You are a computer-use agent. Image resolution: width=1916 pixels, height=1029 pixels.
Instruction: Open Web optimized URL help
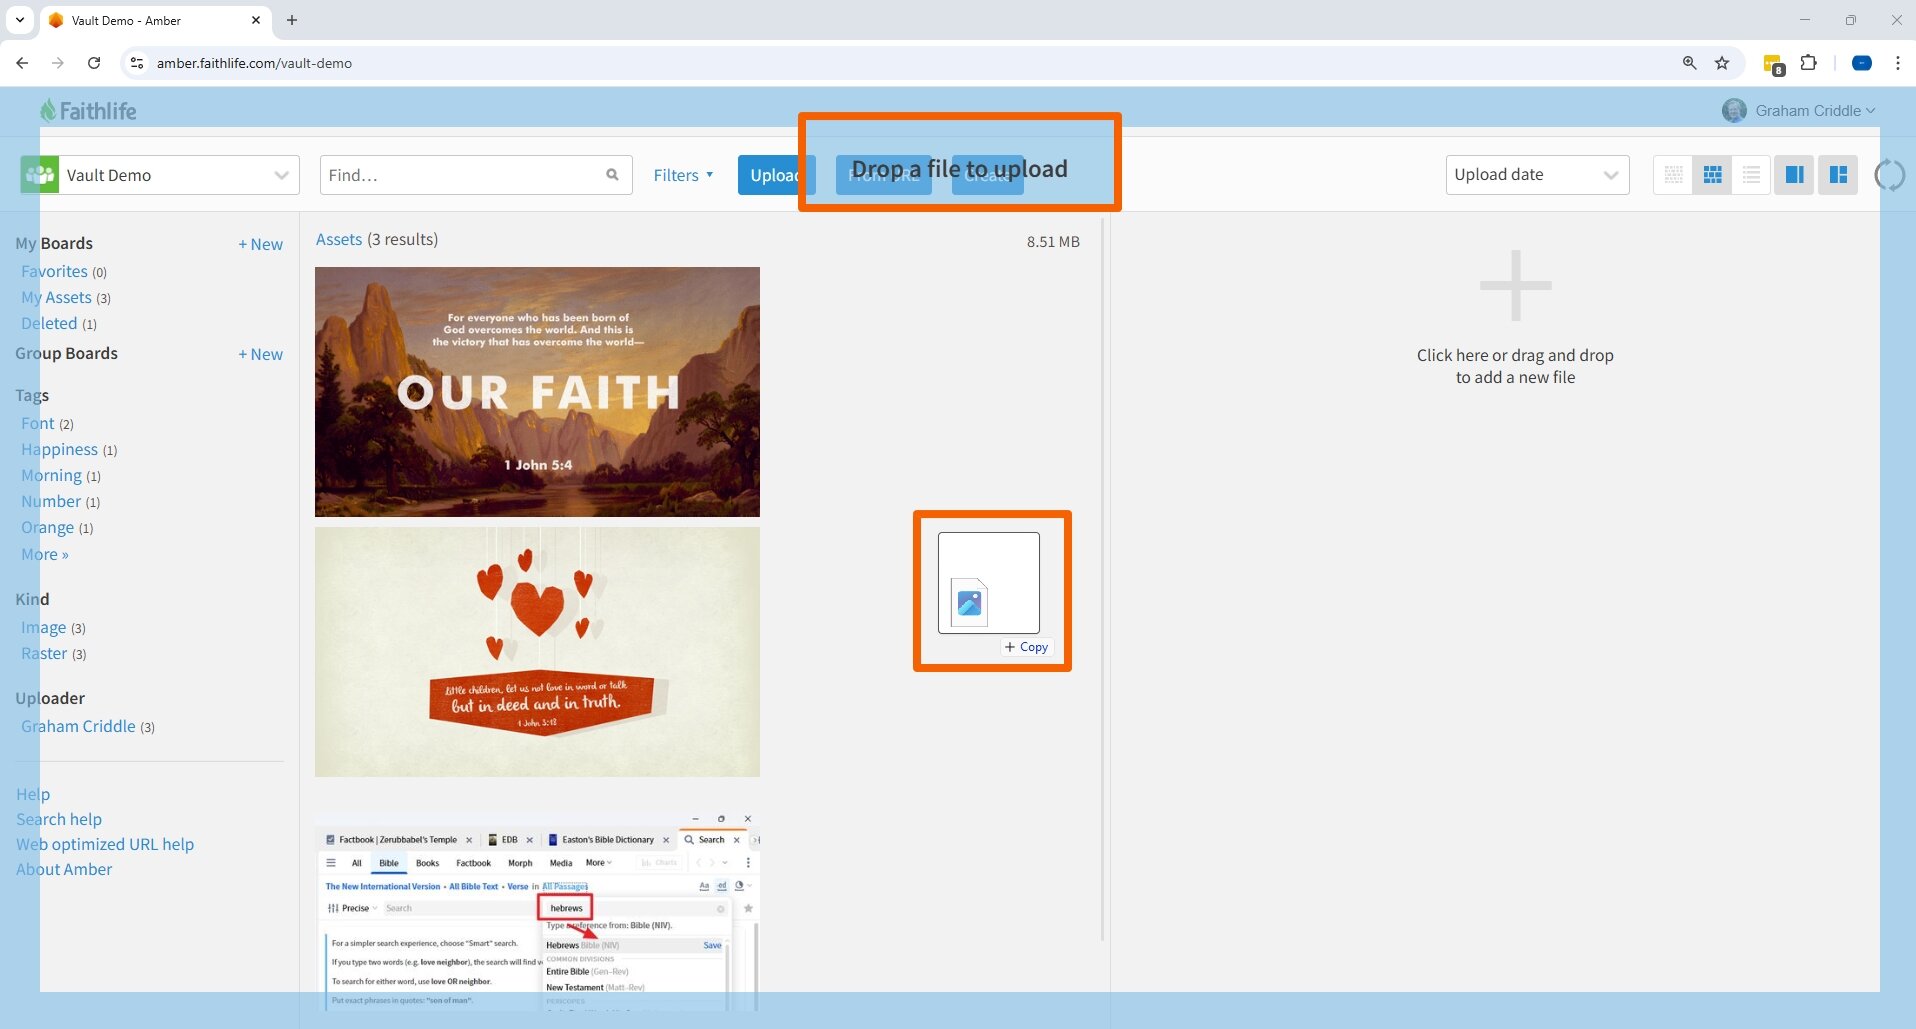click(105, 844)
